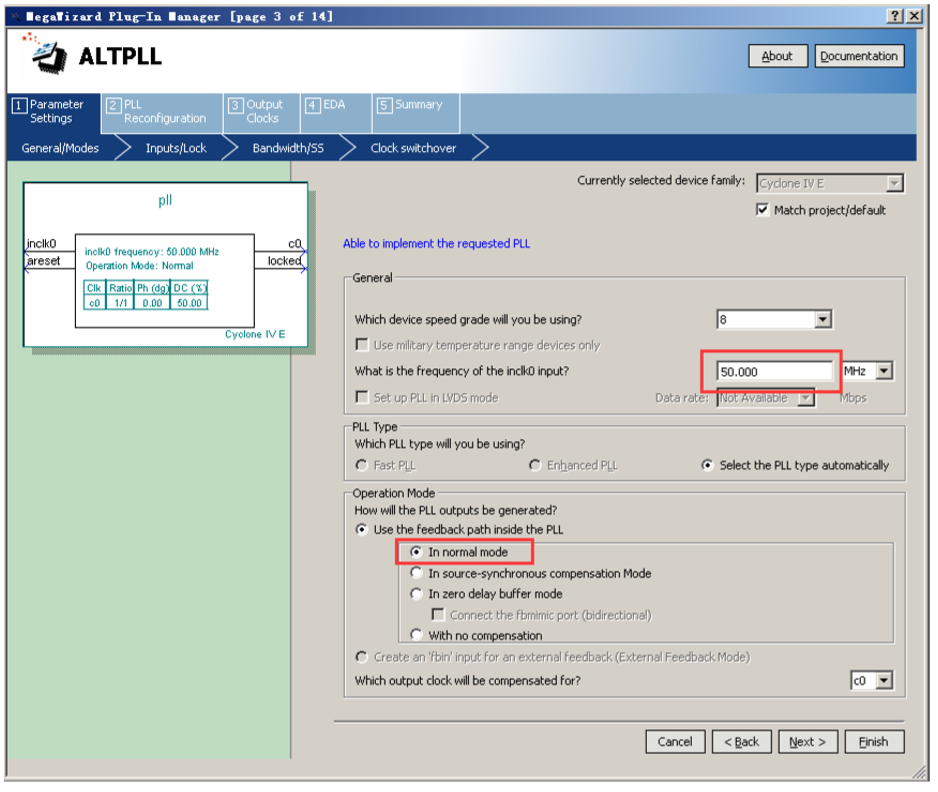938x792 pixels.
Task: Switch to Output Clocks tab
Action: (x=261, y=112)
